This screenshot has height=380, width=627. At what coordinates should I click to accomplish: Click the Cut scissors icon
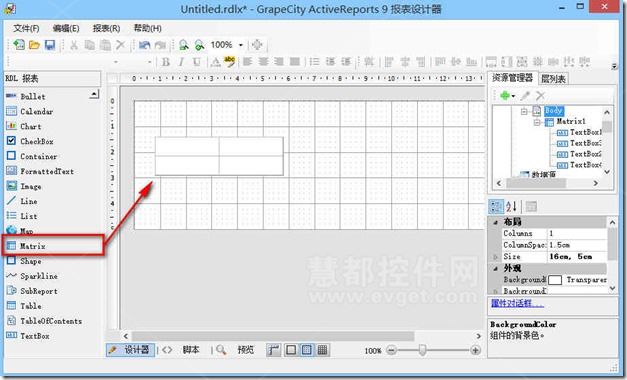tap(74, 45)
